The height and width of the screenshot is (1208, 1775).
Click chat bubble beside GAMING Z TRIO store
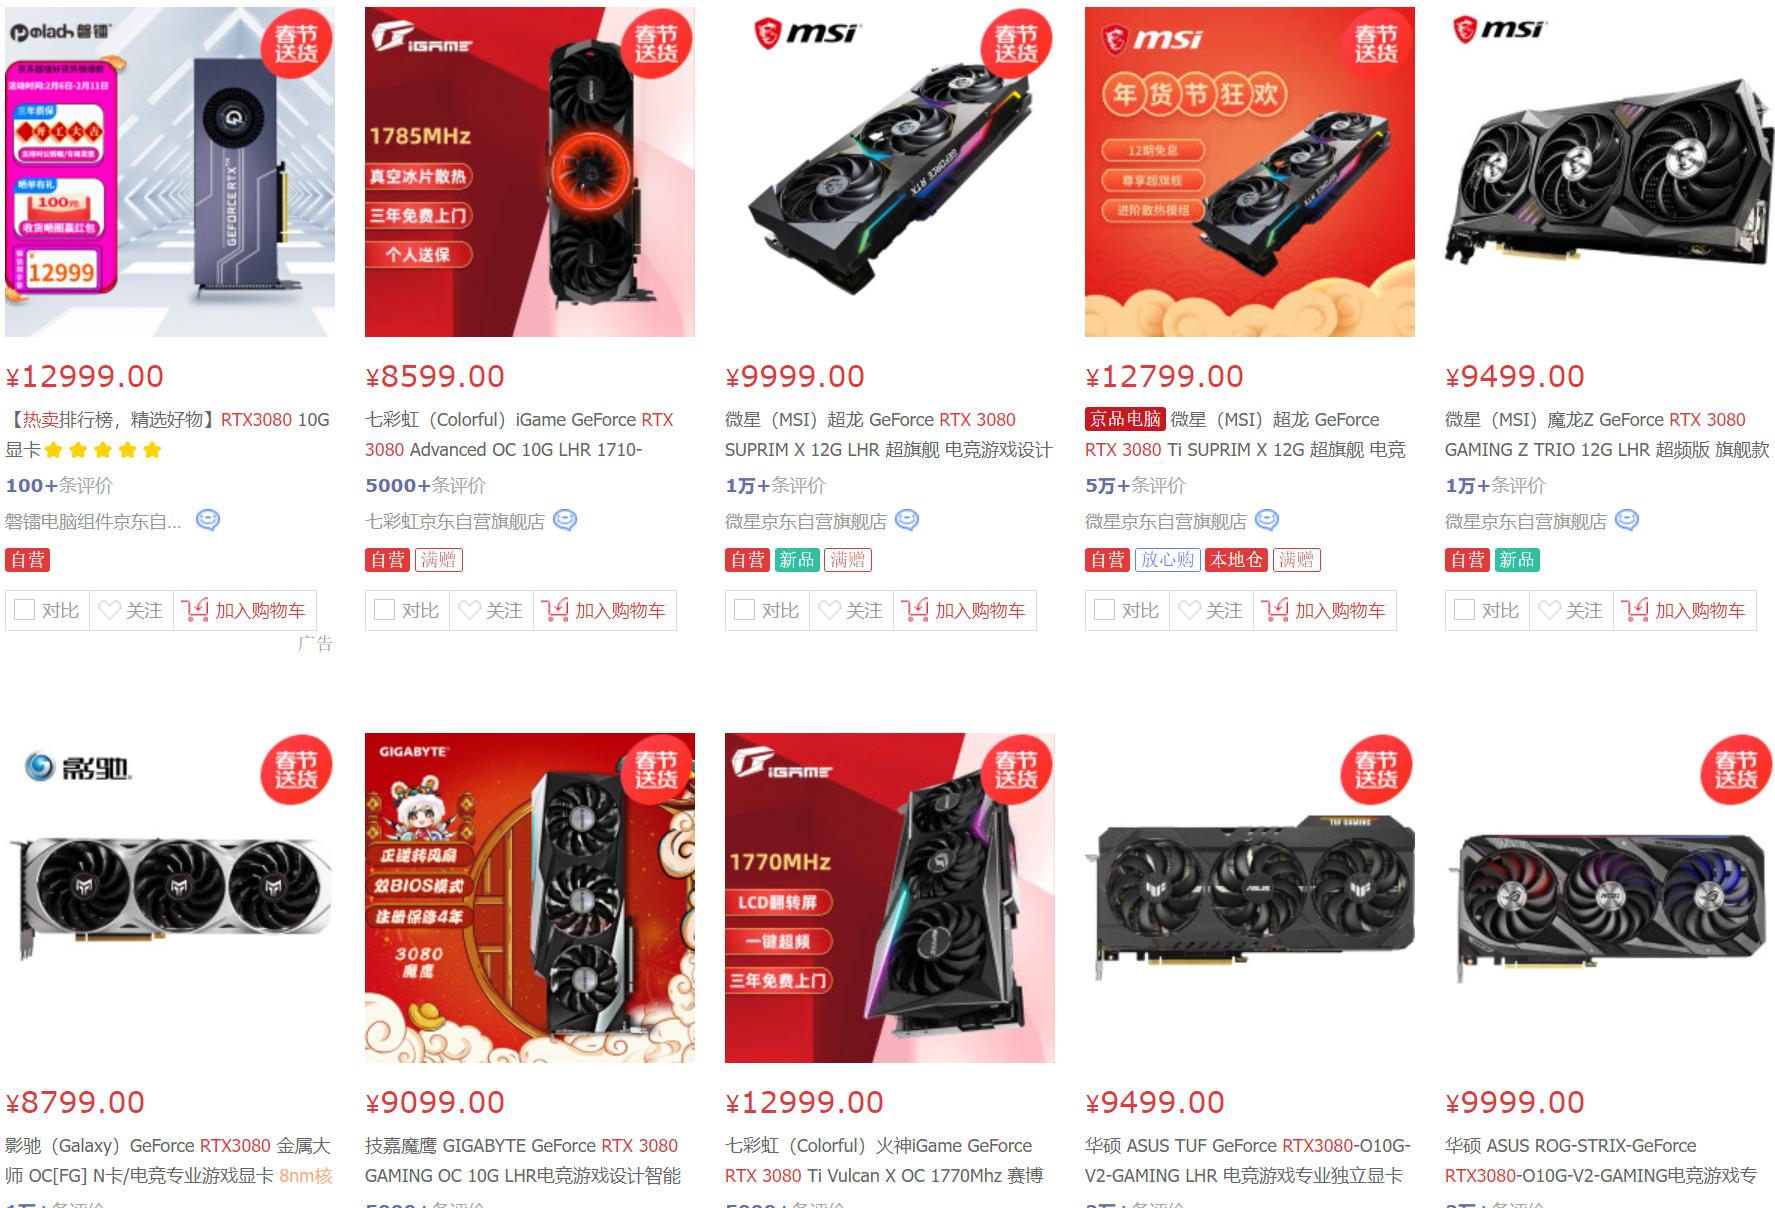pos(1627,521)
